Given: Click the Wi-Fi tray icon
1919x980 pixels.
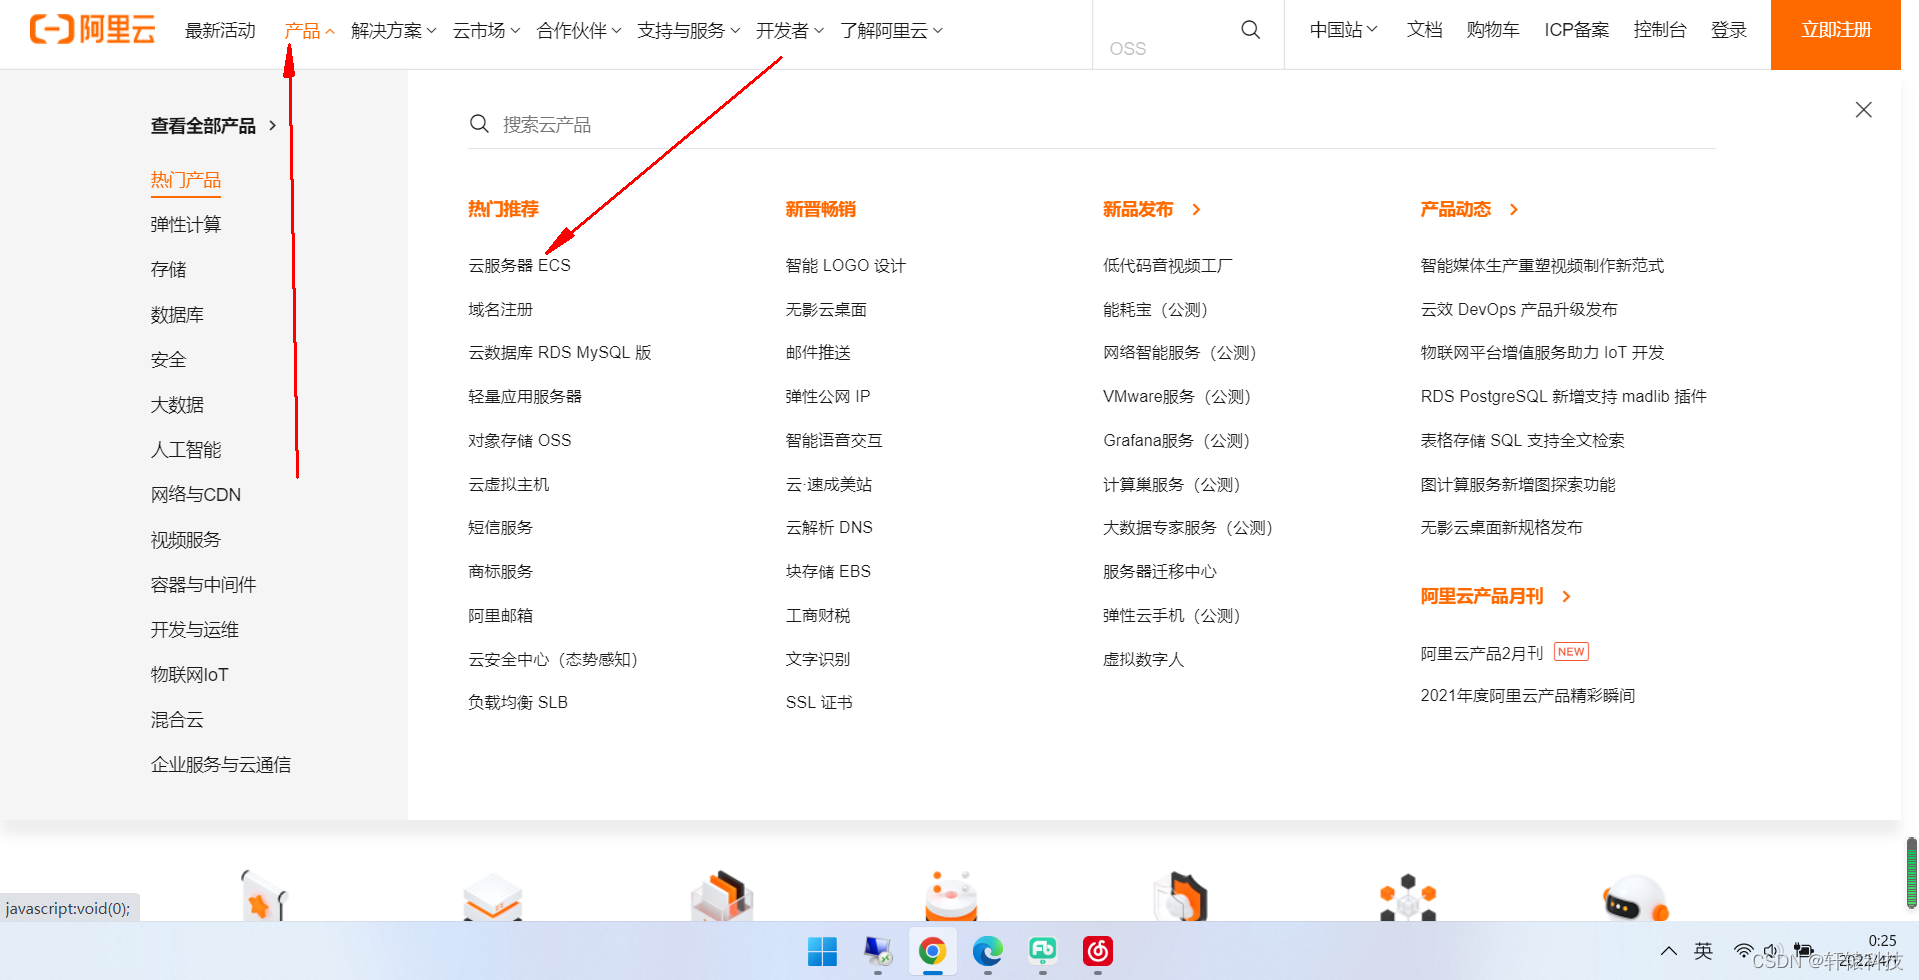Looking at the screenshot, I should [x=1743, y=951].
